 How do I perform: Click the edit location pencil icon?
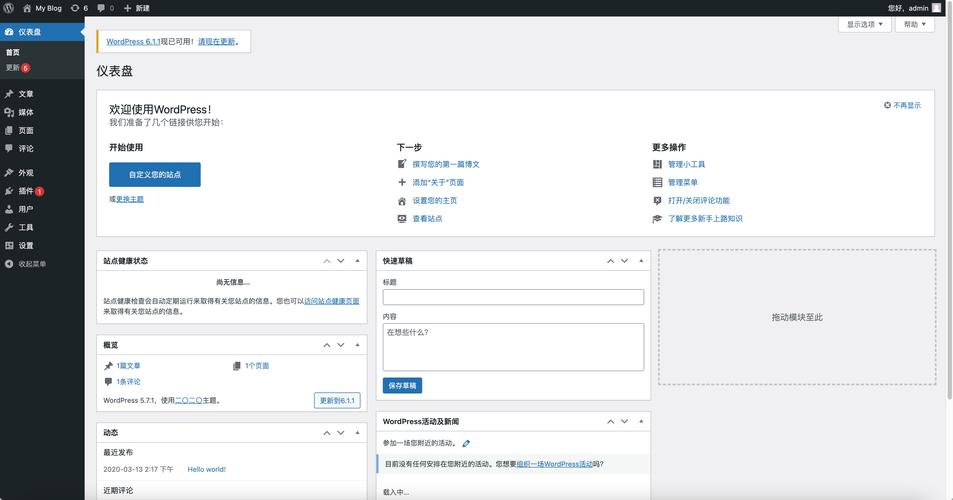466,443
